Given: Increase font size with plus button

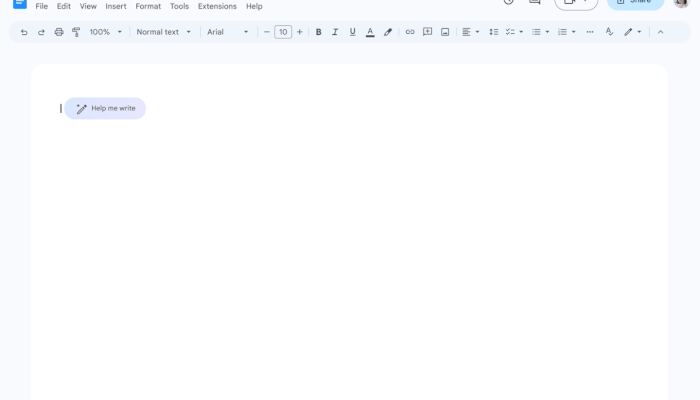Looking at the screenshot, I should click(x=300, y=32).
